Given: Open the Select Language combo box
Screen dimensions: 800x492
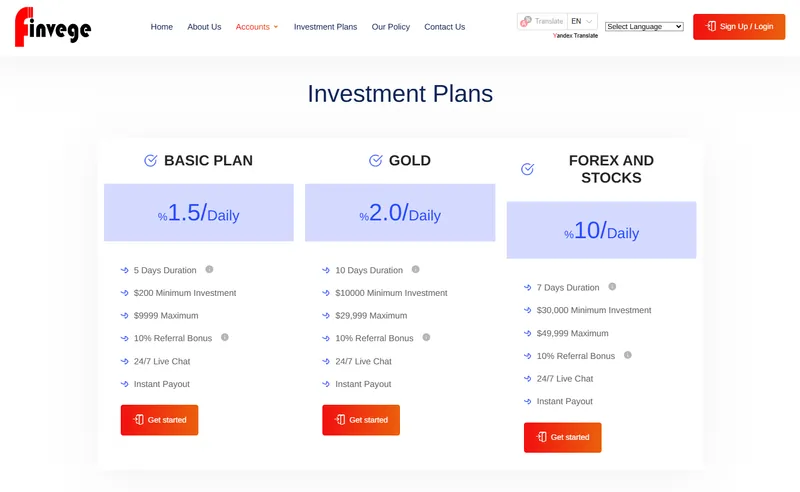Looking at the screenshot, I should 644,27.
